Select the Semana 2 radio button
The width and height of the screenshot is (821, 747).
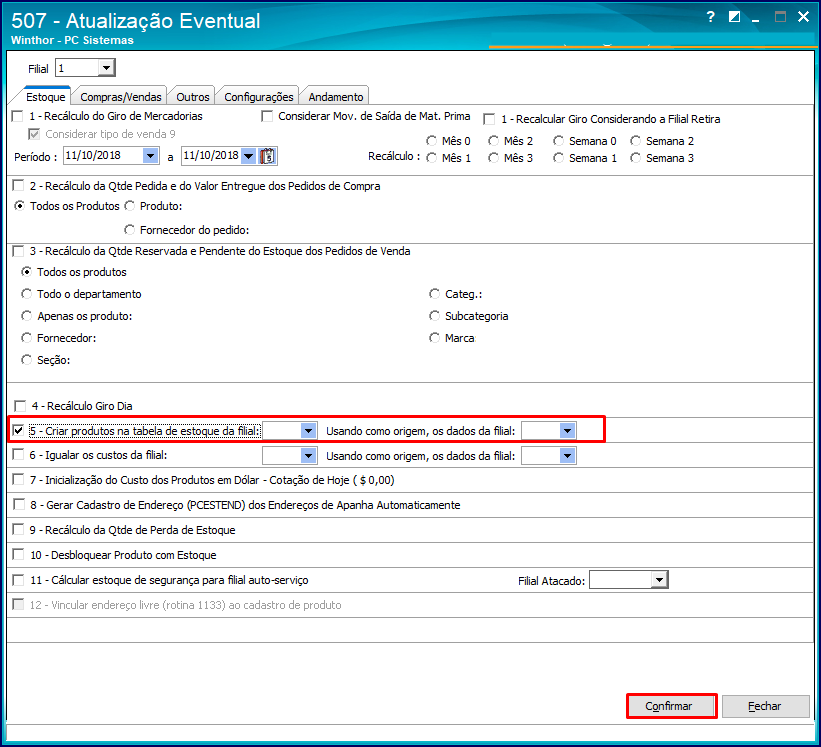pos(636,141)
